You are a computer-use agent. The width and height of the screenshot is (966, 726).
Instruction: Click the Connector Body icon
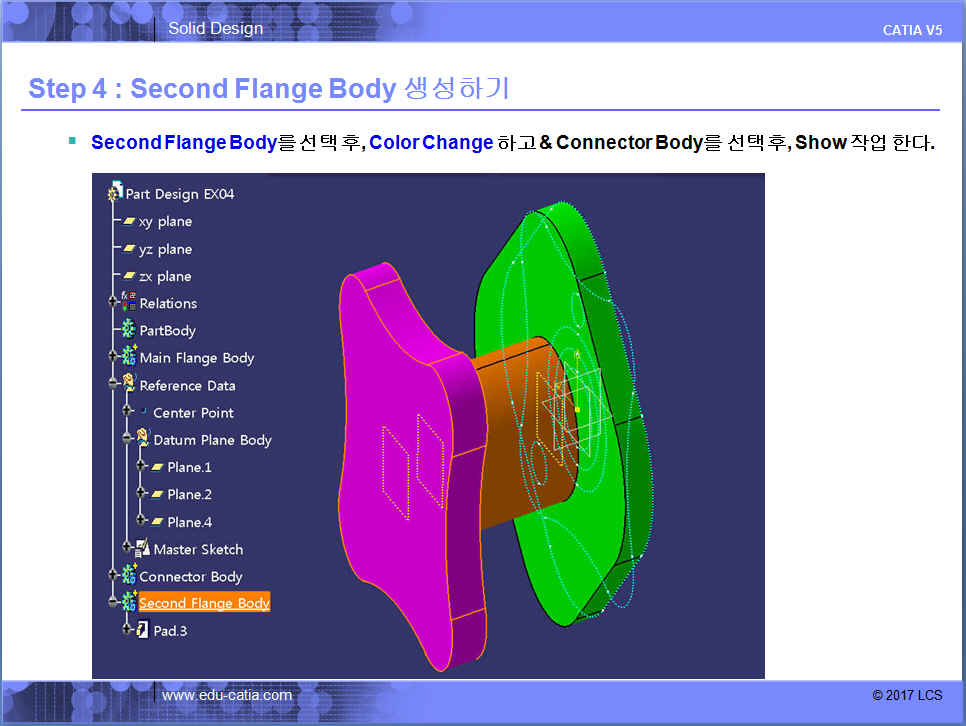(128, 576)
